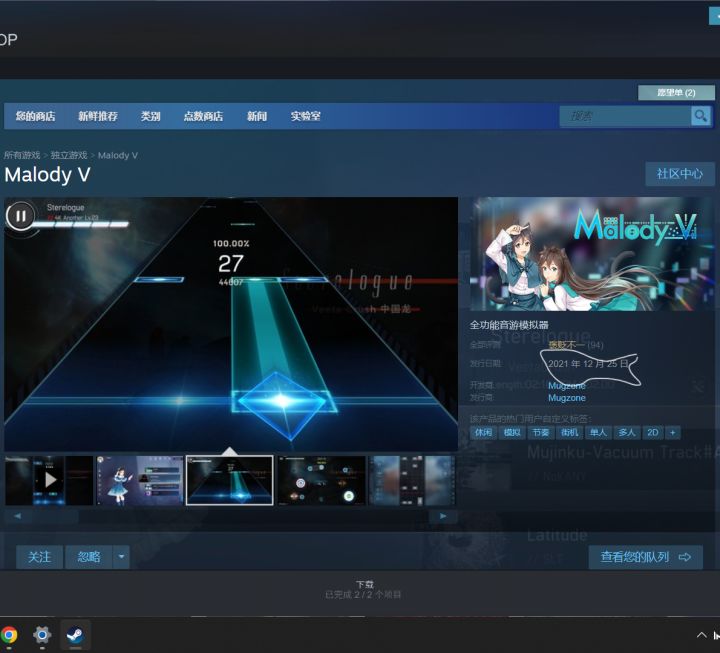Open 实验室 labs tab
The image size is (720, 653).
click(305, 116)
